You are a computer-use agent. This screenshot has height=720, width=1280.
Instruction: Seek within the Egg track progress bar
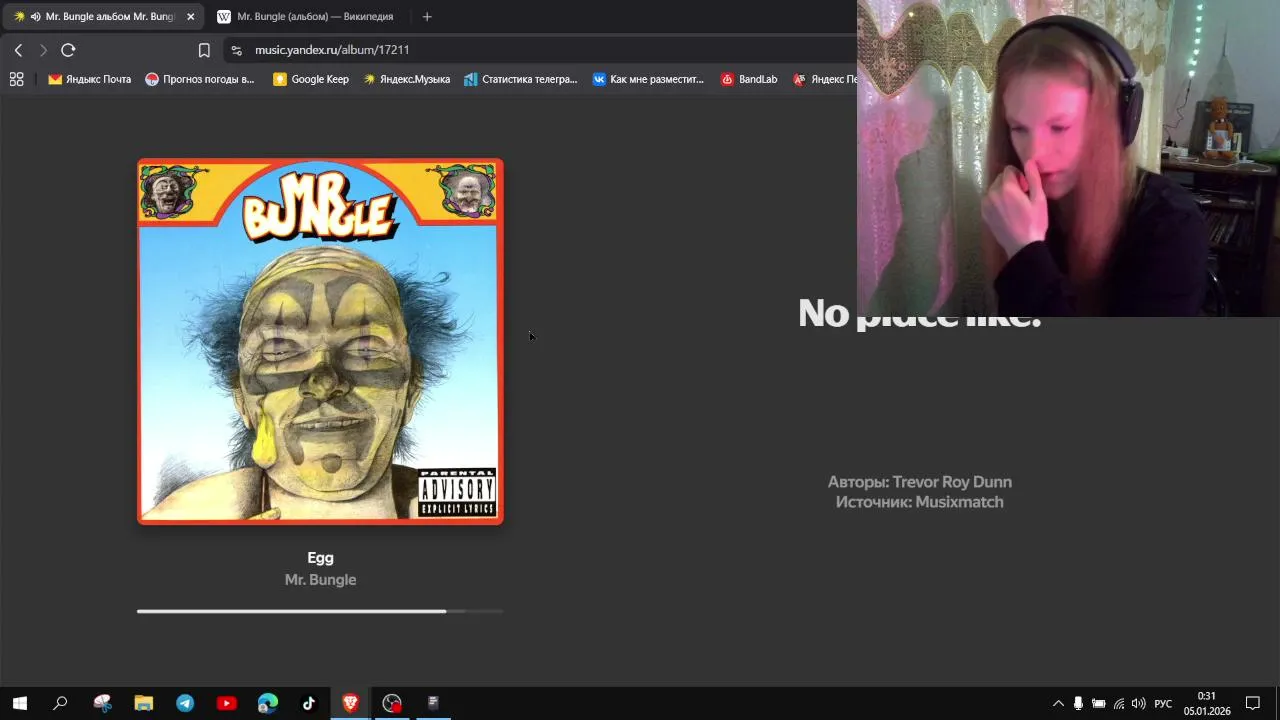point(320,611)
